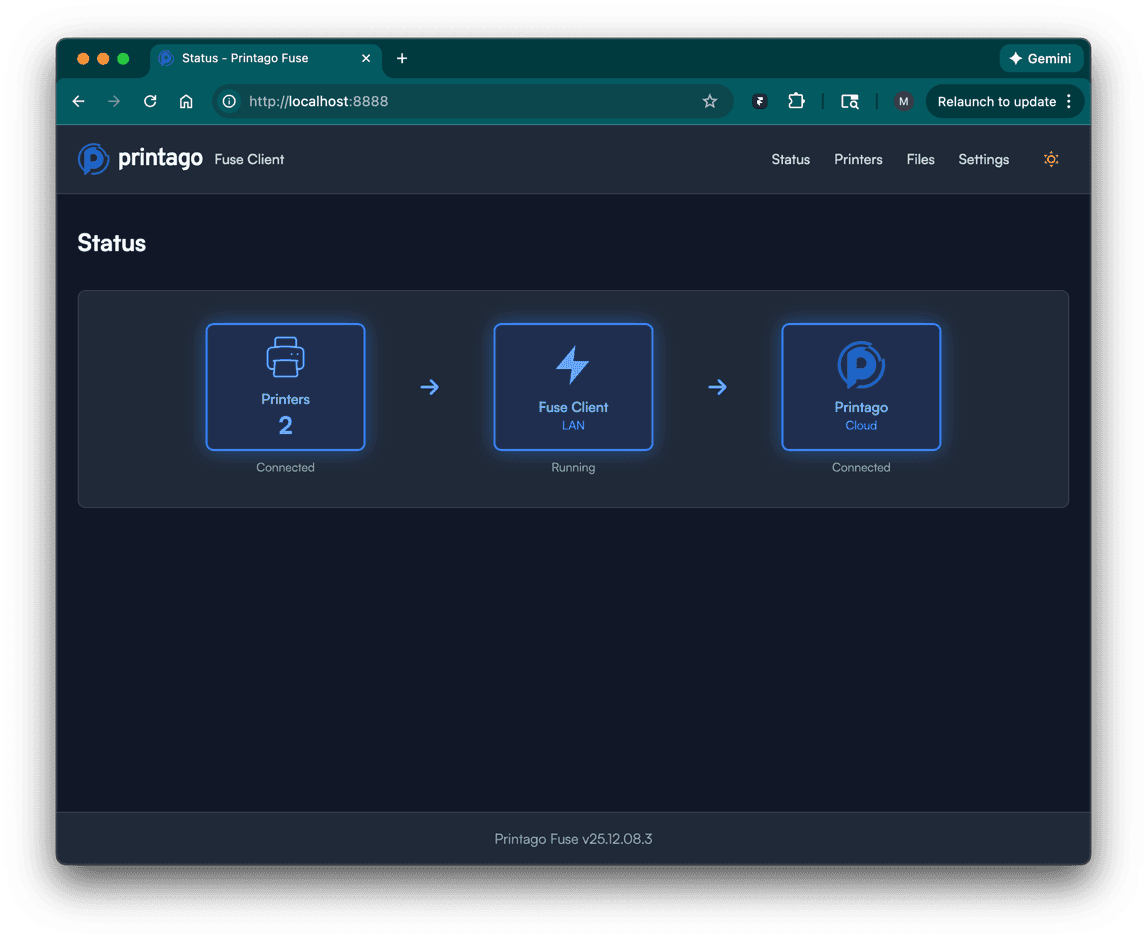Select the Status - Printago Fuse tab
The height and width of the screenshot is (939, 1147).
(266, 59)
